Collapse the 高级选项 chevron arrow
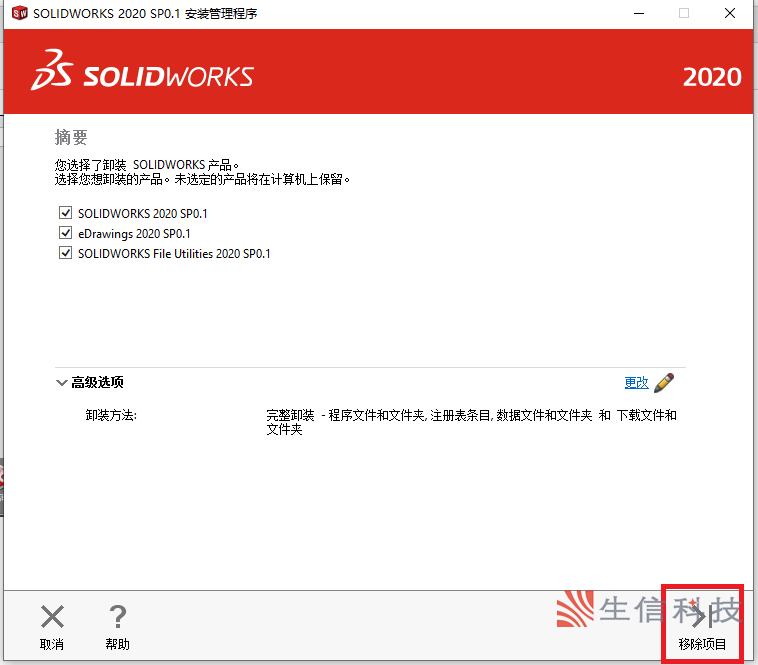 pos(61,383)
